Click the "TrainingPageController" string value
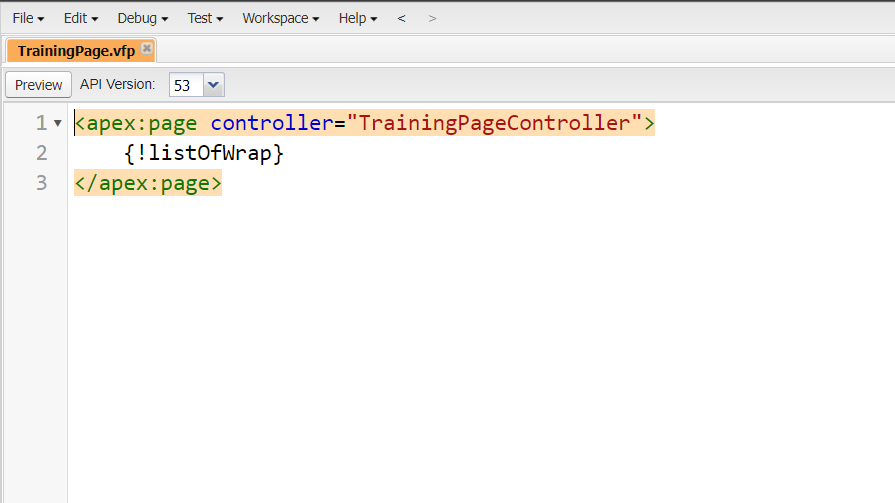This screenshot has width=895, height=503. (x=495, y=123)
